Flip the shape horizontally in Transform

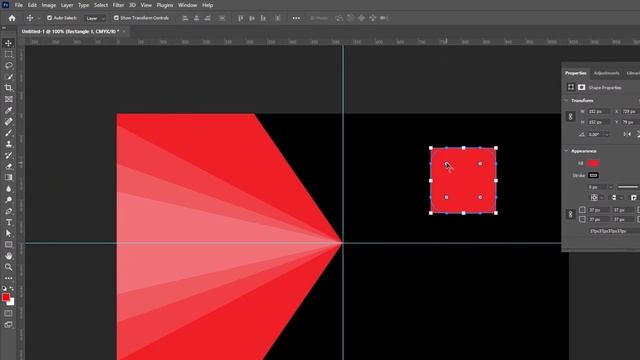pos(627,134)
